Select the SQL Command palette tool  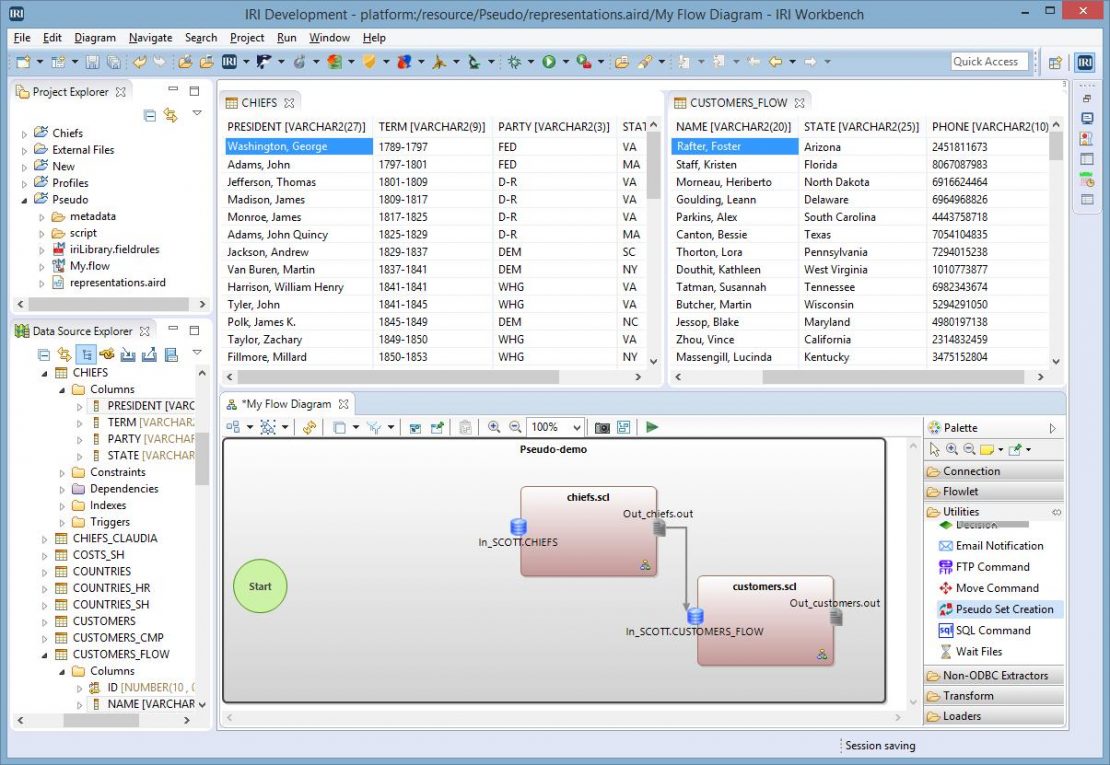point(985,631)
